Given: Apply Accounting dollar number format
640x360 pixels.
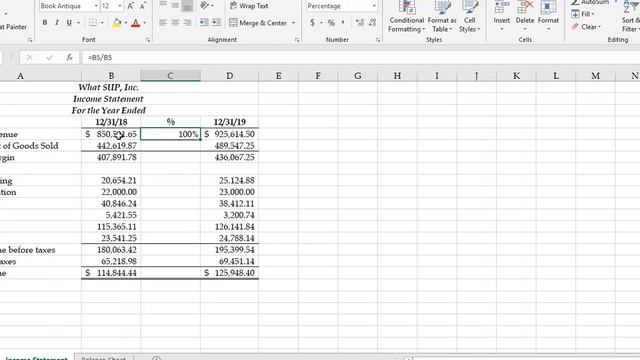Looking at the screenshot, I should click(312, 23).
